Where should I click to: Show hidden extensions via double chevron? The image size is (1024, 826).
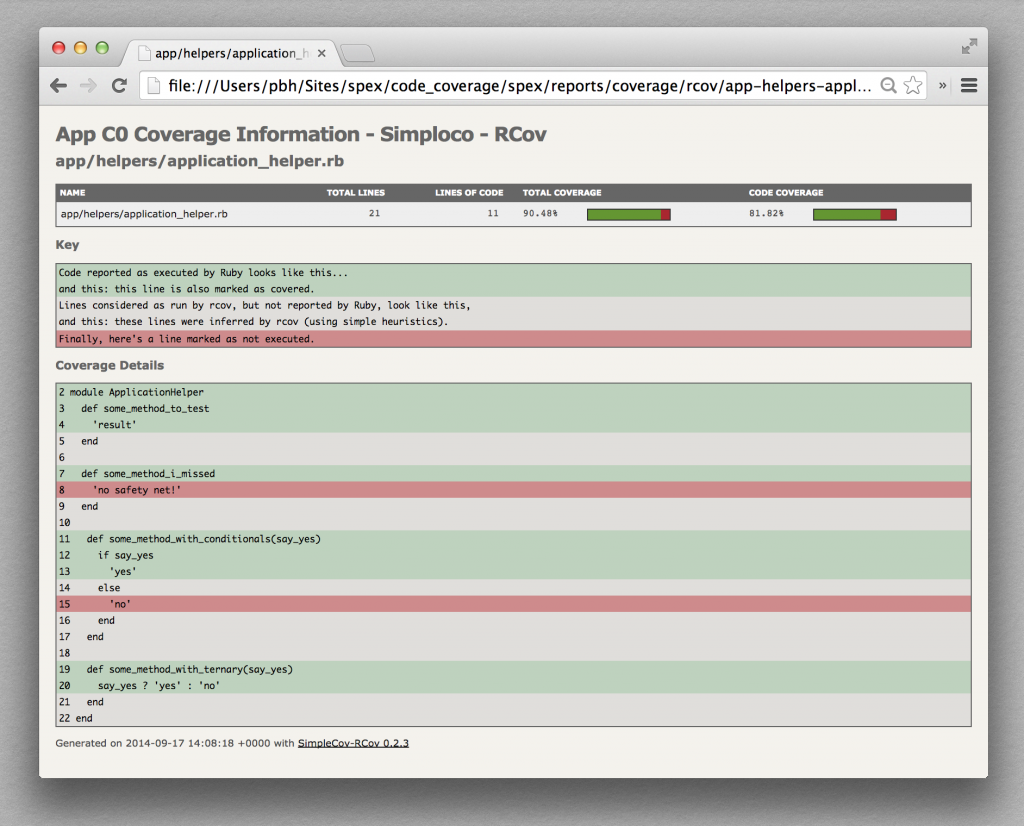(942, 86)
